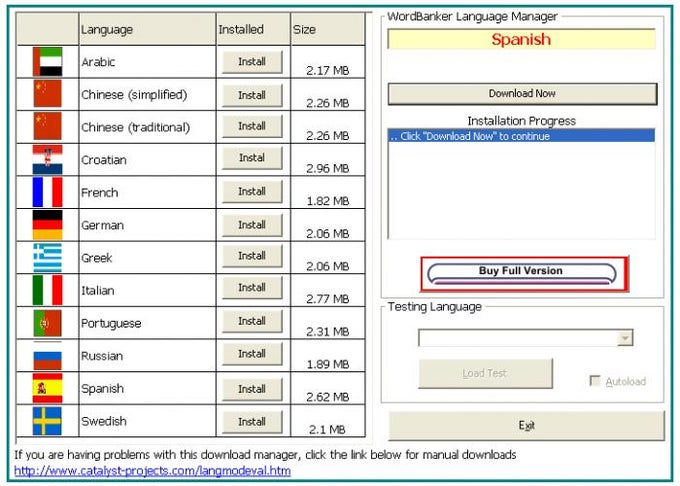Open the Testing Language dropdown arrow
The height and width of the screenshot is (486, 680).
(x=625, y=338)
